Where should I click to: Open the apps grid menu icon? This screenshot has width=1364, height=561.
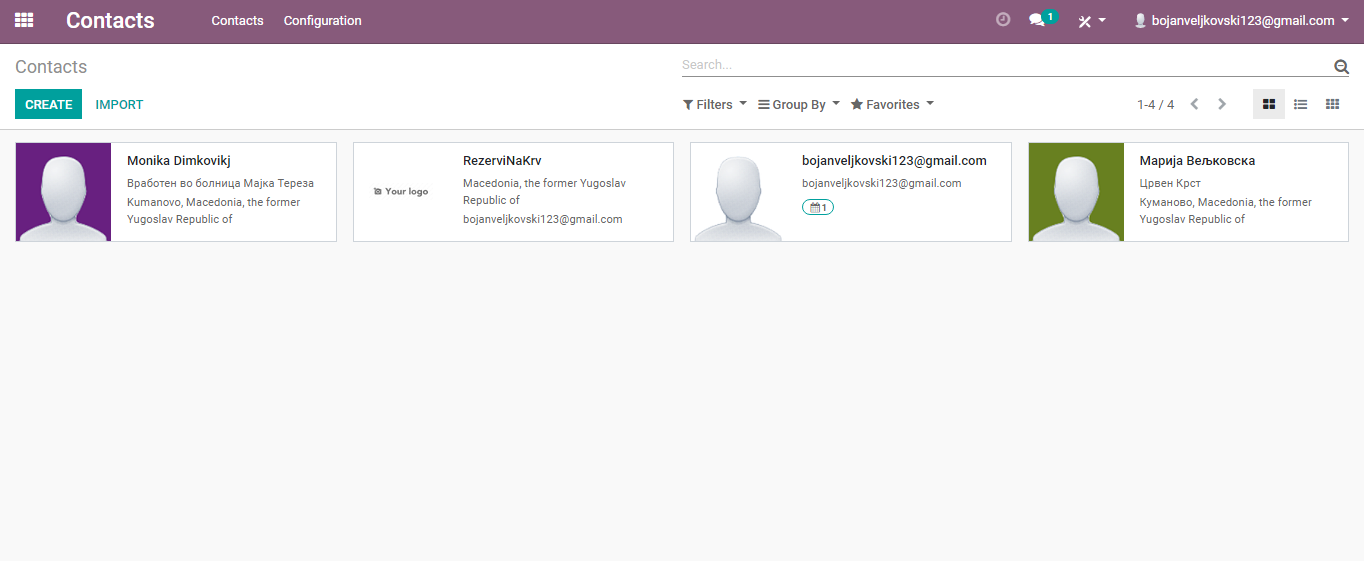click(x=24, y=20)
